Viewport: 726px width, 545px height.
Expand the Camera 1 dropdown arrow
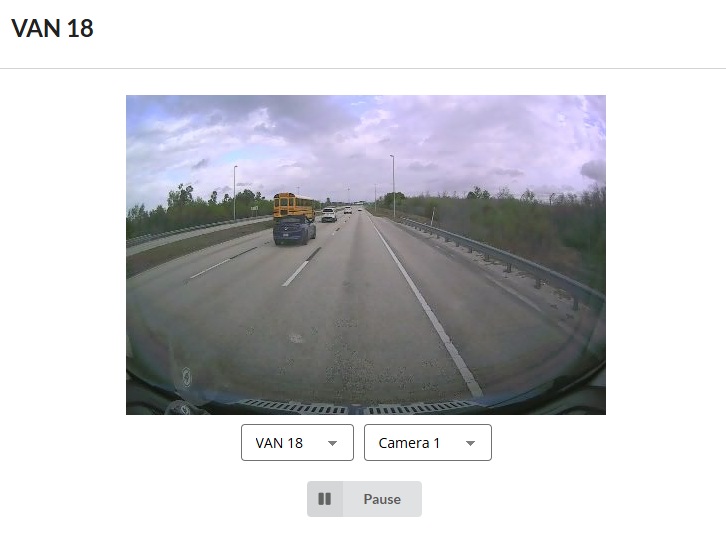(x=470, y=443)
